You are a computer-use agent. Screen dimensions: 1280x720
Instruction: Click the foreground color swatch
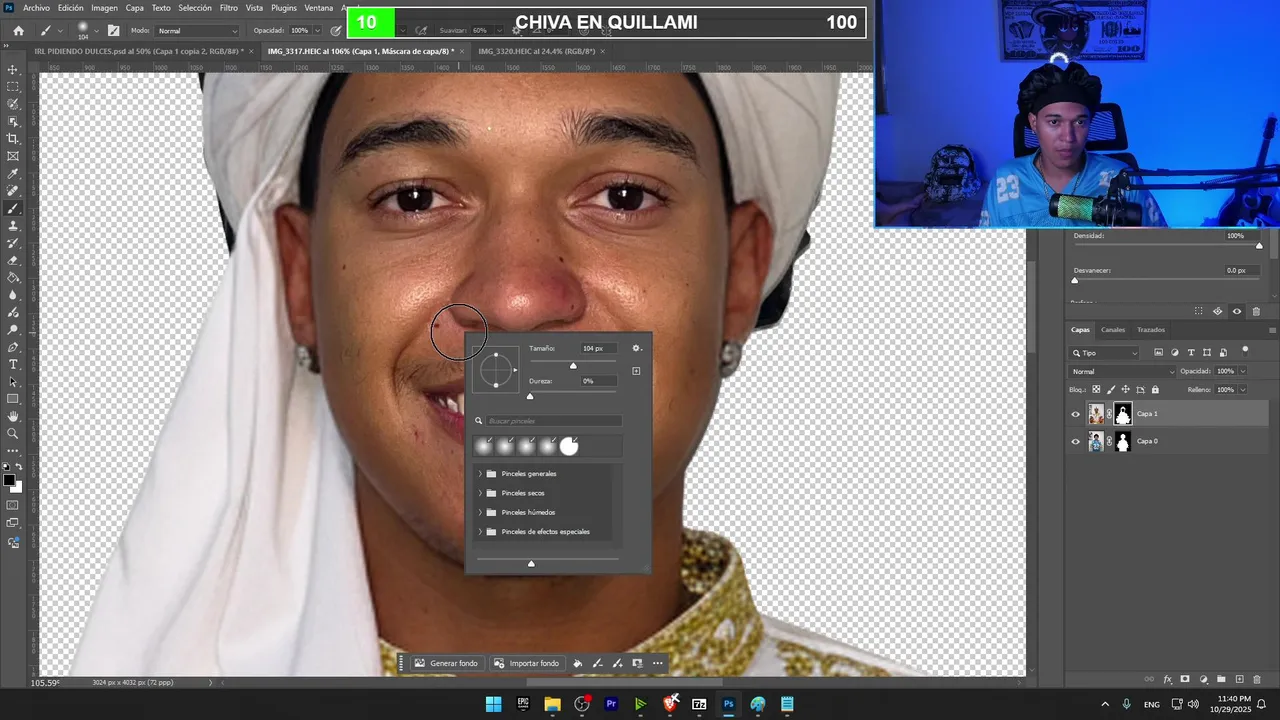pos(9,481)
